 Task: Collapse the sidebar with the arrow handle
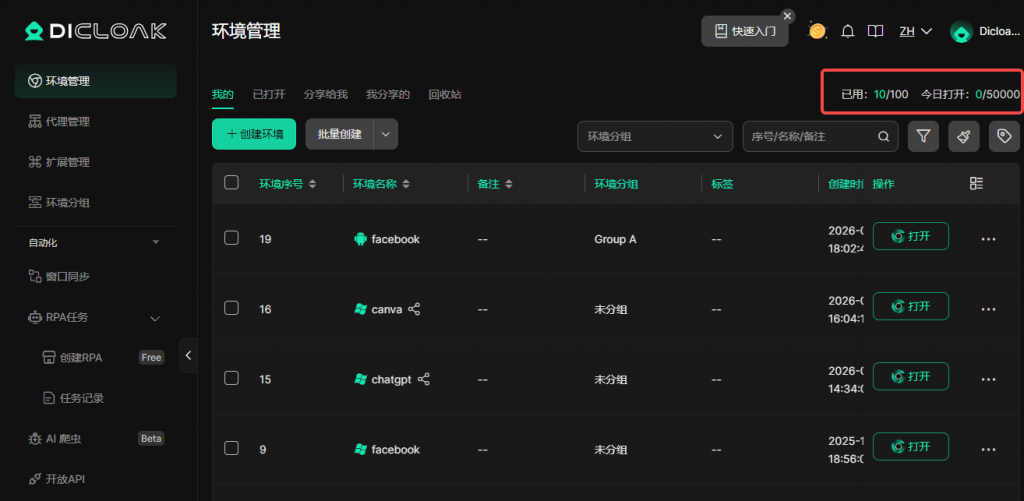coord(188,355)
